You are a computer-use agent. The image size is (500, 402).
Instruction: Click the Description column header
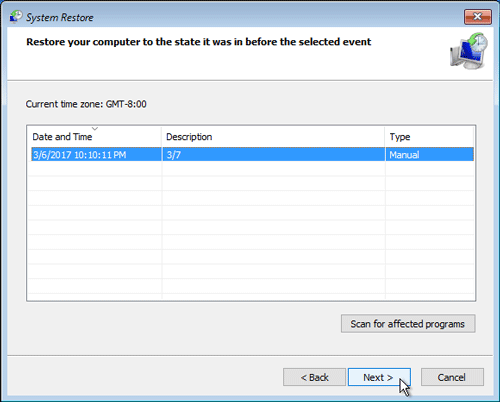[x=273, y=137]
